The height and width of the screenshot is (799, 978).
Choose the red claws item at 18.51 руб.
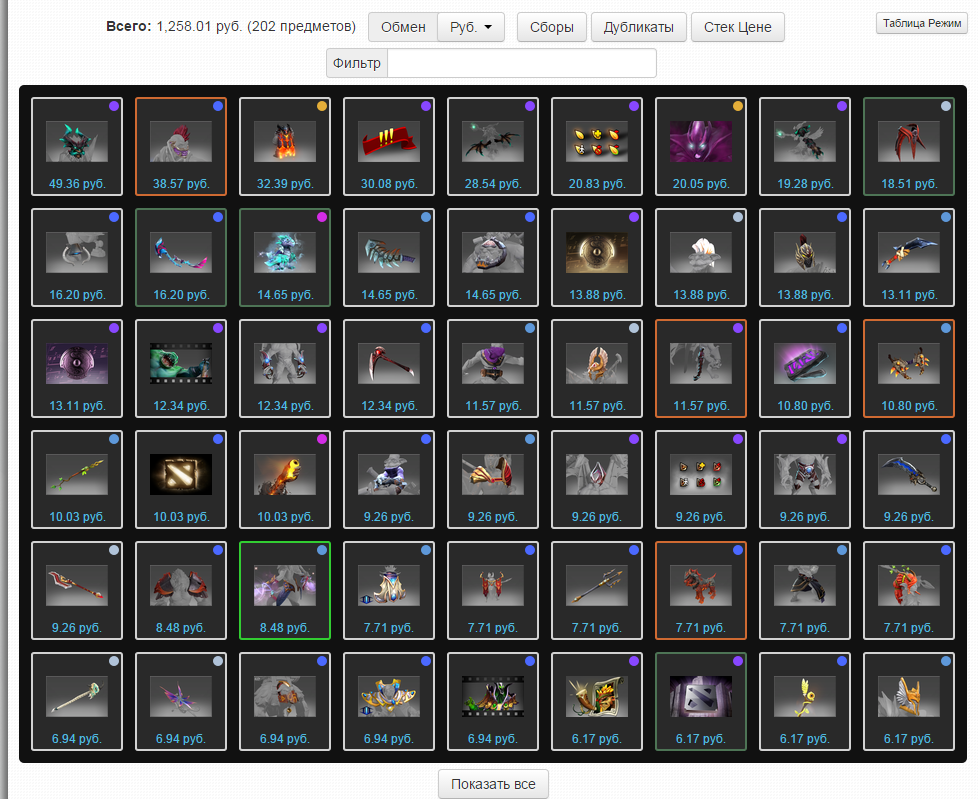coord(909,147)
